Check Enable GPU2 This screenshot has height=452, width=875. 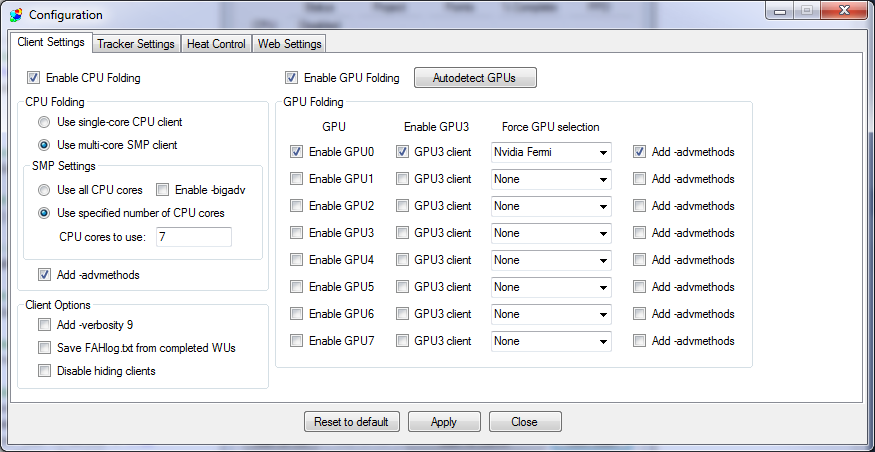(297, 206)
